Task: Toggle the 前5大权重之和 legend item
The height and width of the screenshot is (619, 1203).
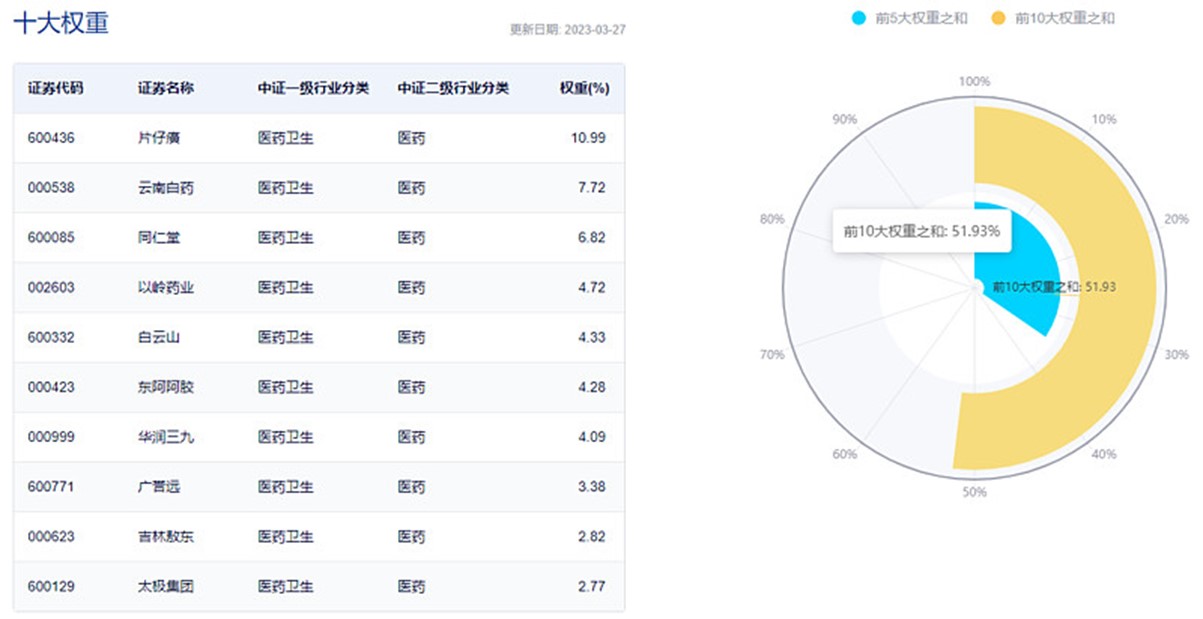Action: 909,18
